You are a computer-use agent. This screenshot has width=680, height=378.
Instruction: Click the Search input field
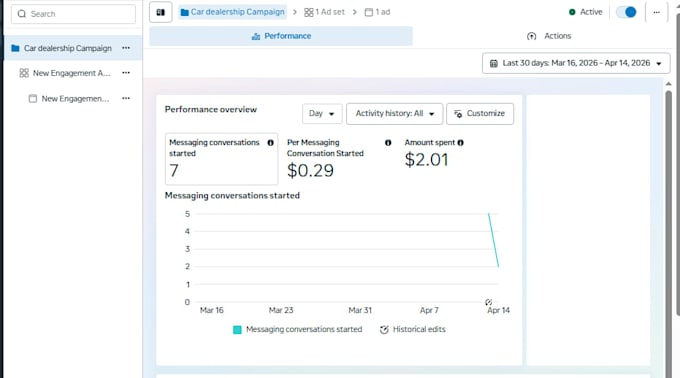tap(73, 14)
